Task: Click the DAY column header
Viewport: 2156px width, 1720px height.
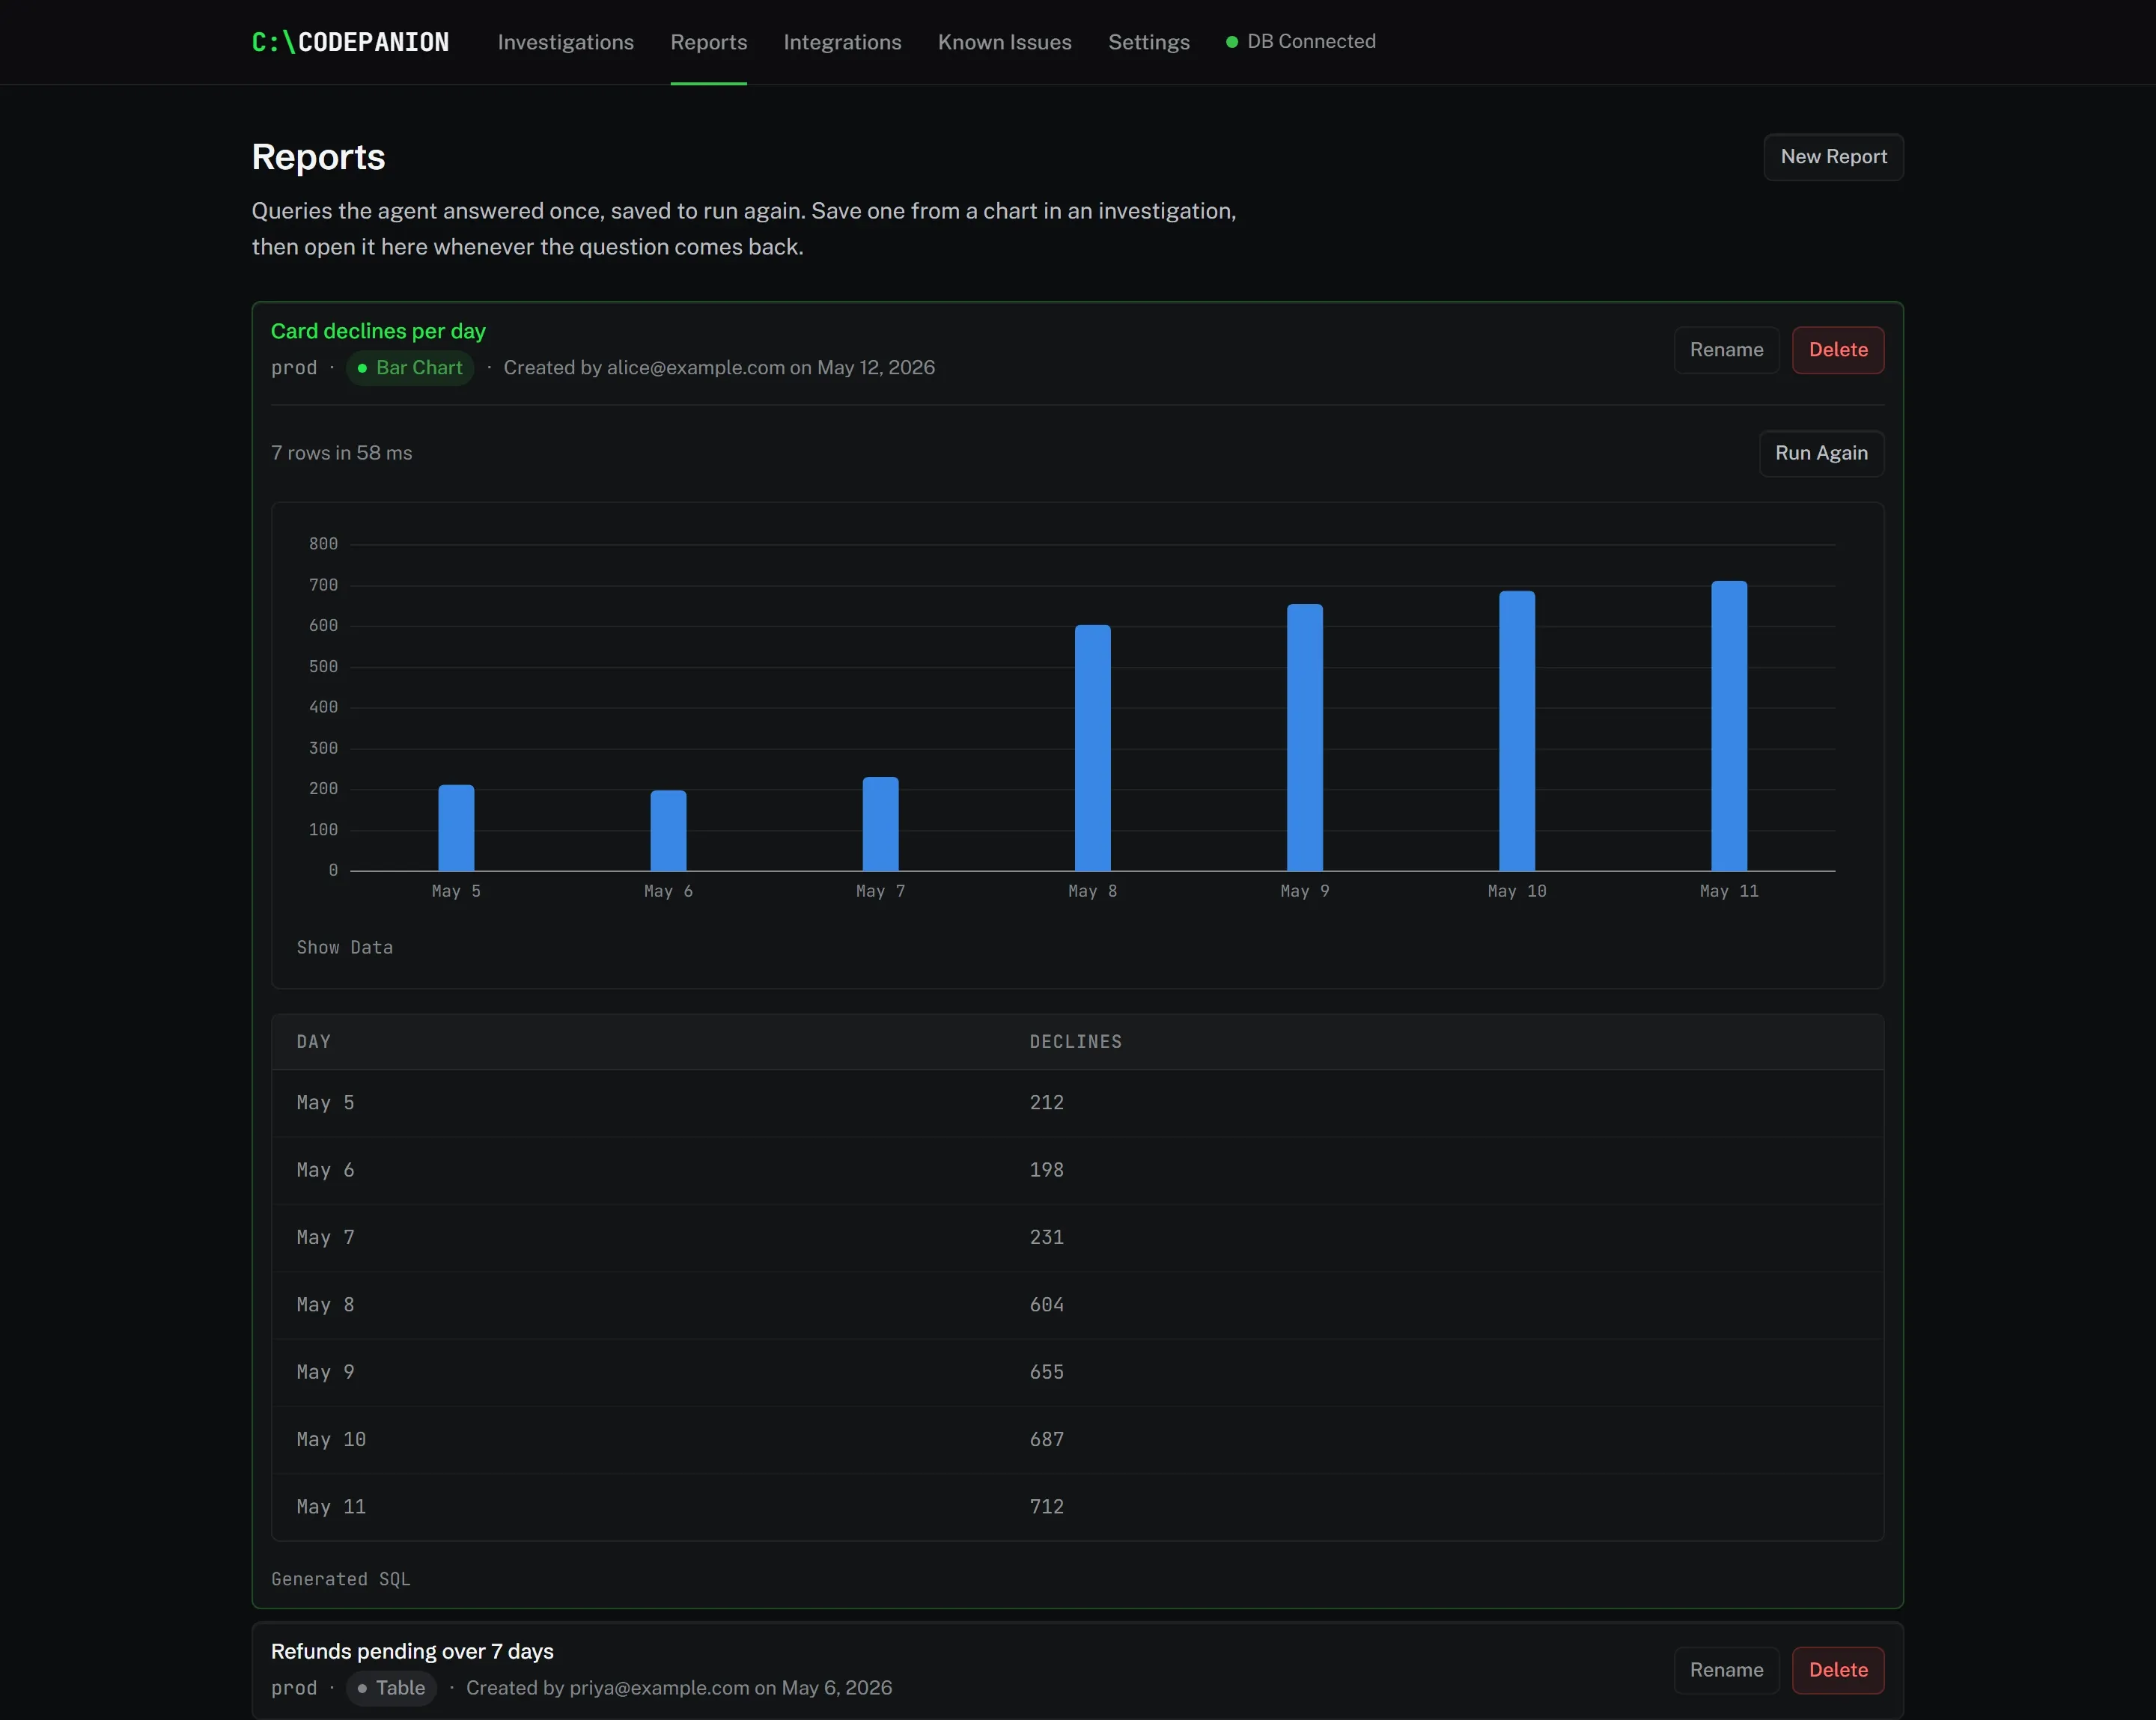Action: 313,1042
